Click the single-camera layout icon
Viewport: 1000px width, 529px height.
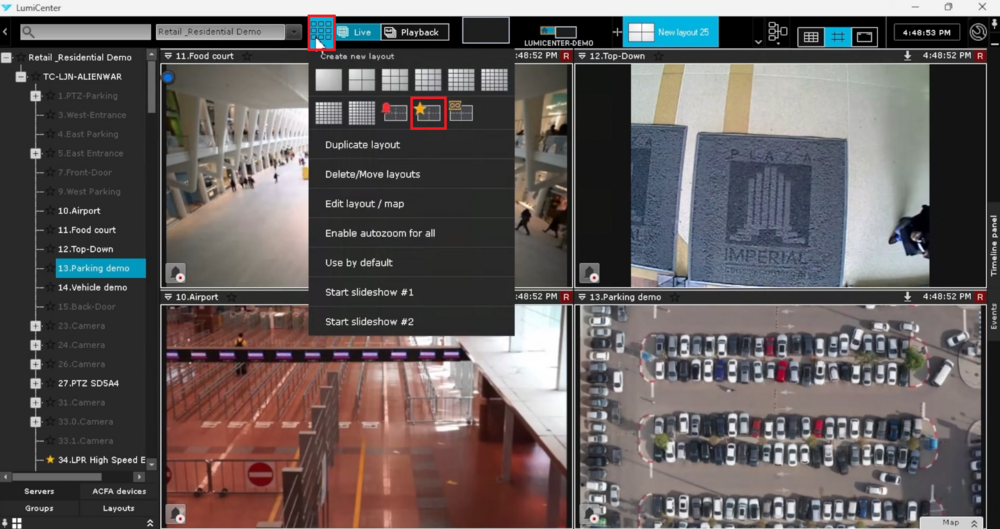(x=329, y=80)
